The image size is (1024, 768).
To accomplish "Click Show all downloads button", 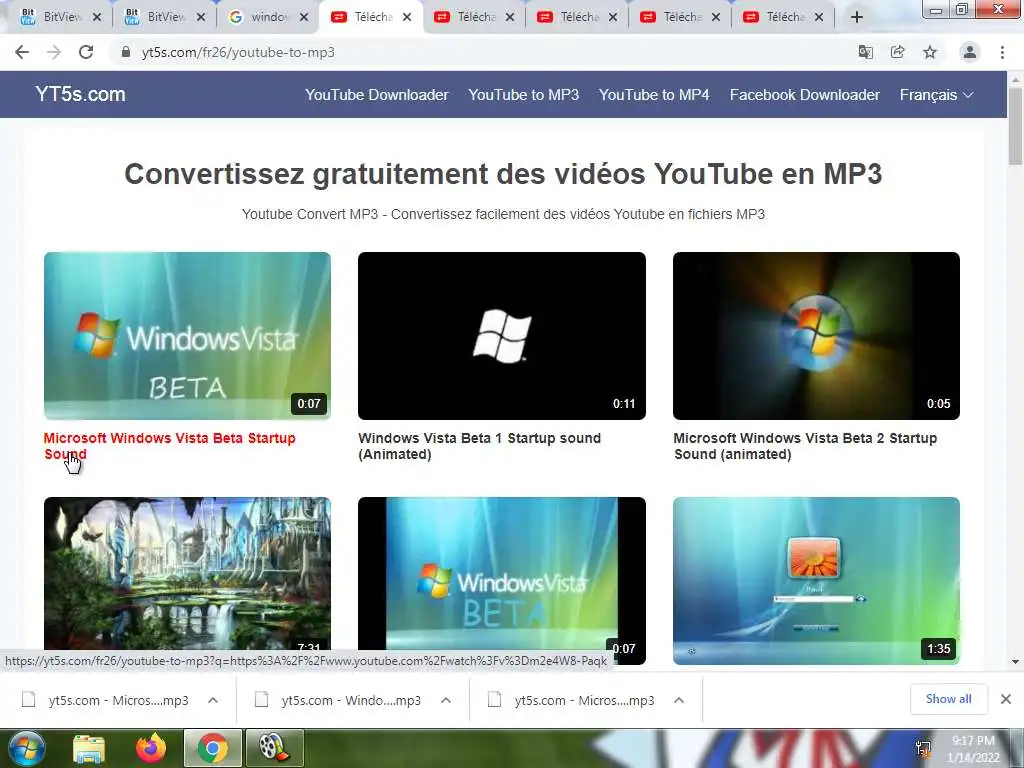I will (x=948, y=699).
